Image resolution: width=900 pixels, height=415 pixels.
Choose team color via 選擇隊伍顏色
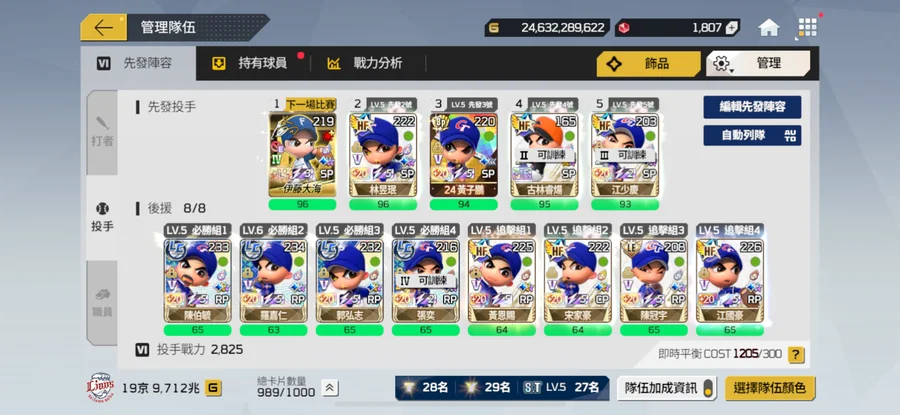pyautogui.click(x=770, y=388)
